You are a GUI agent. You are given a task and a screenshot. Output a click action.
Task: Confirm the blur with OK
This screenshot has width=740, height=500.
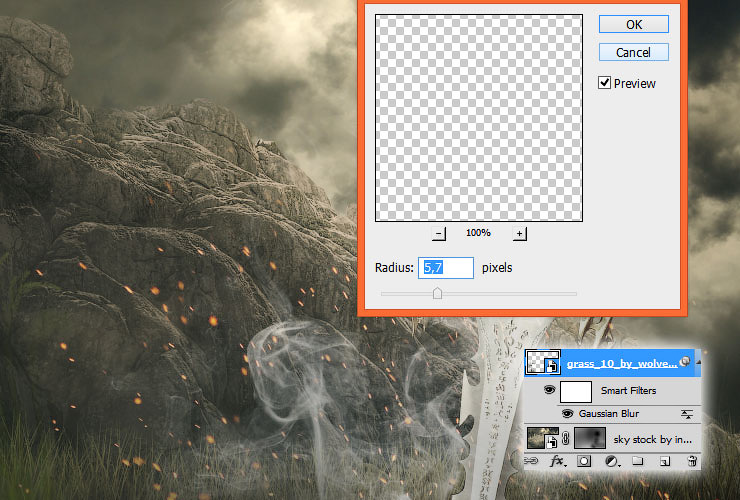(x=634, y=24)
